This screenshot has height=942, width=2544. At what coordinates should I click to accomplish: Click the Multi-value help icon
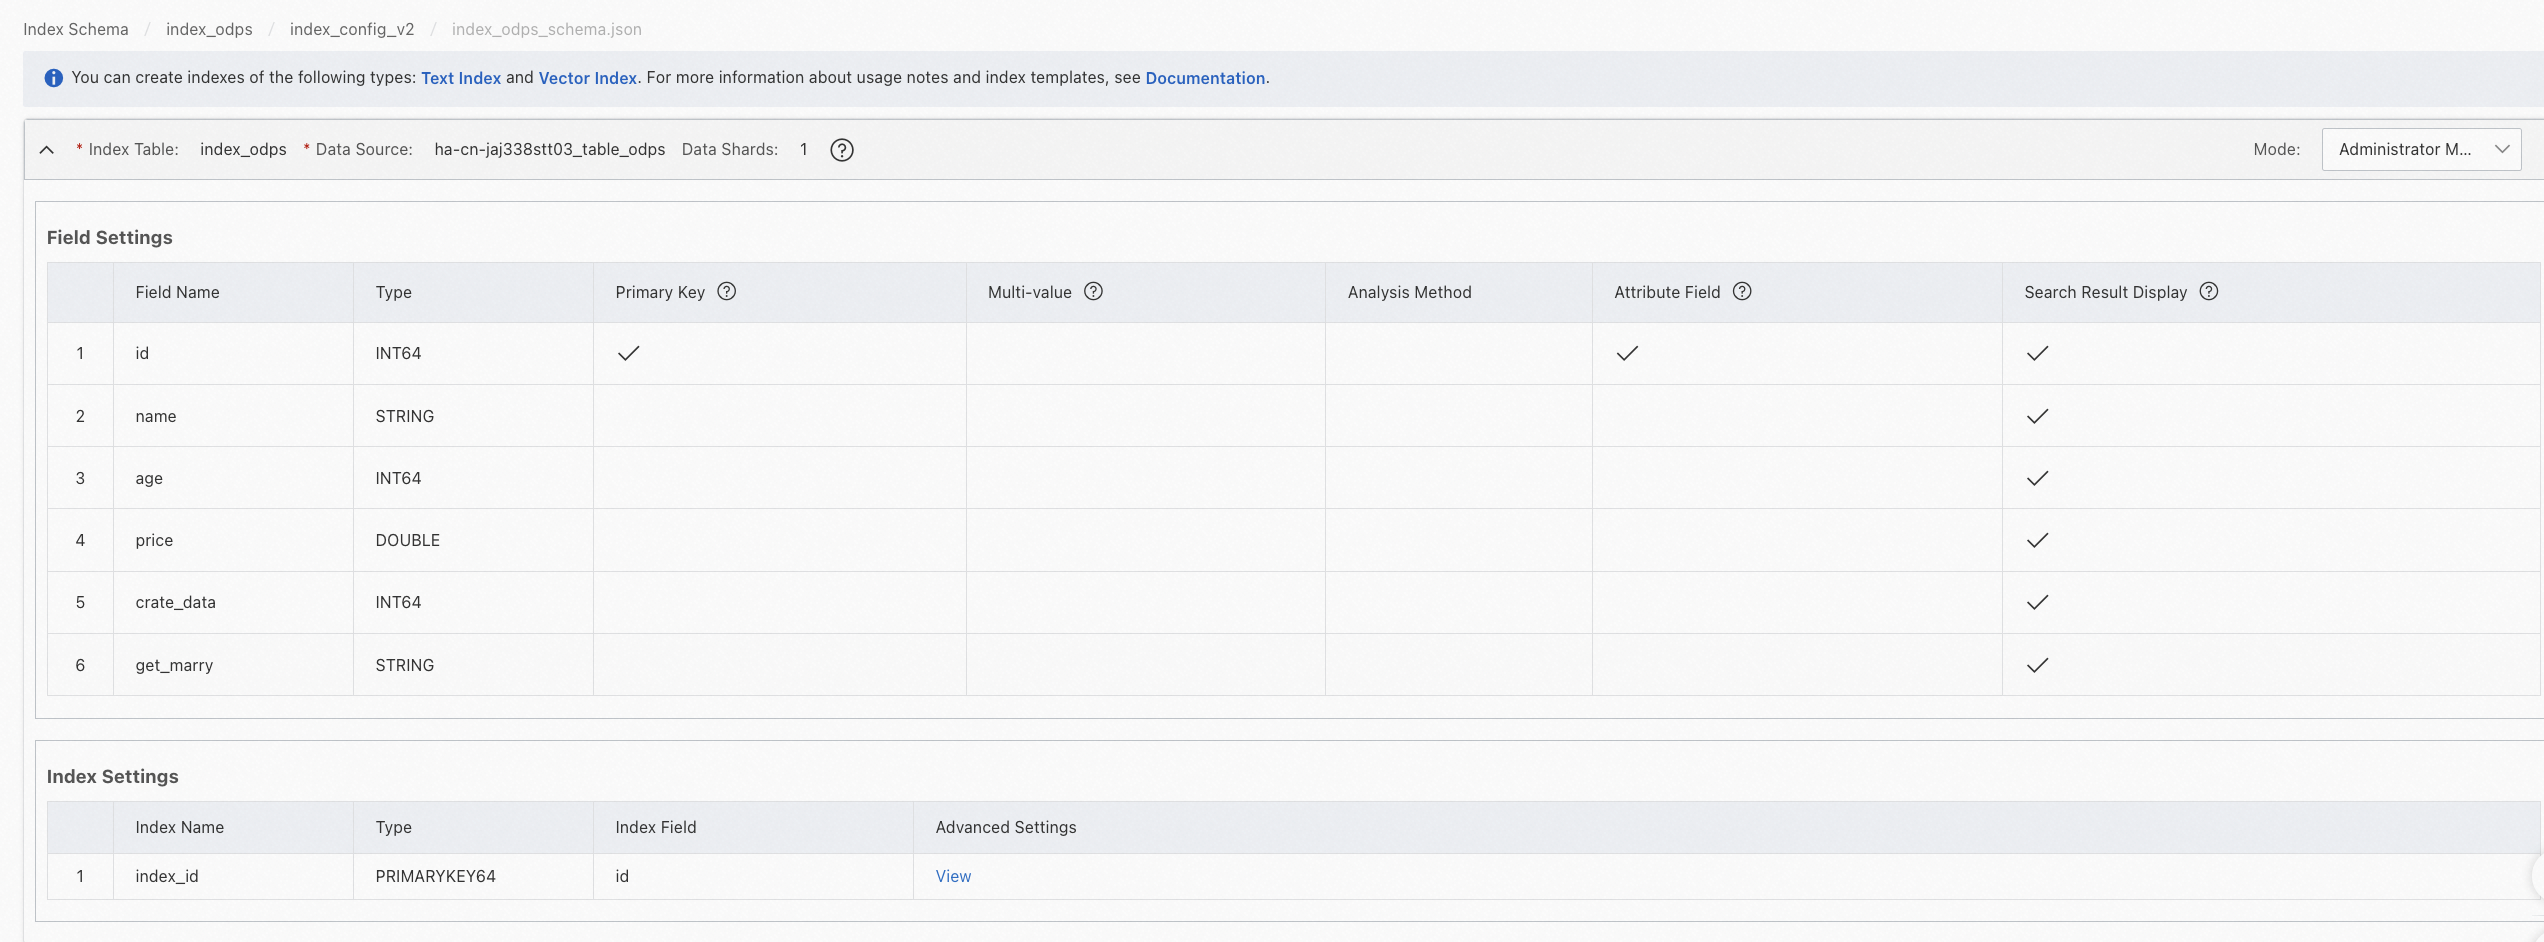tap(1094, 292)
